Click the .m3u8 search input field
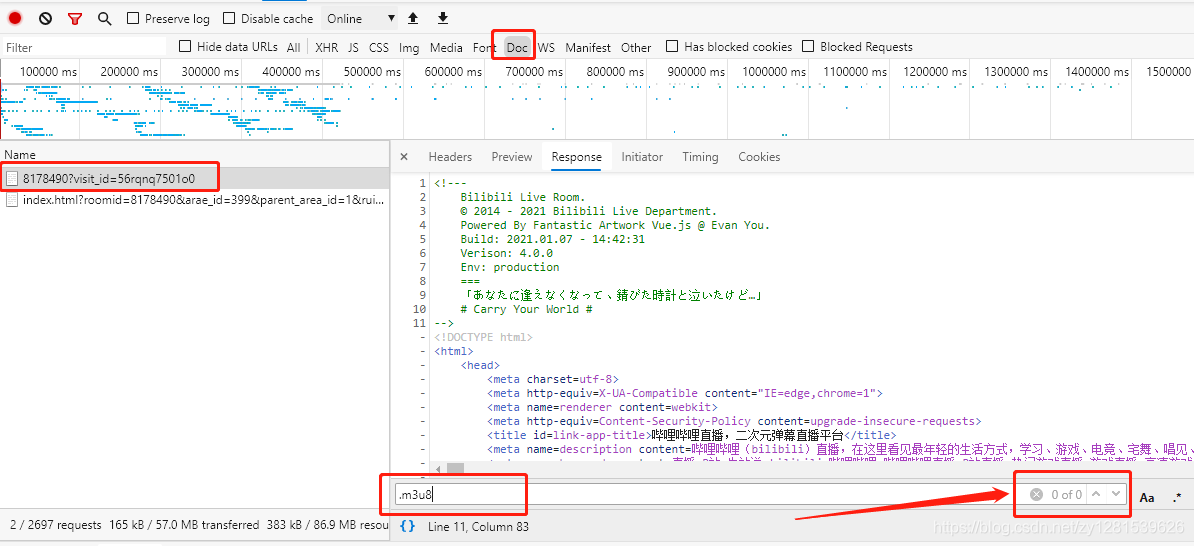This screenshot has width=1194, height=546. tap(704, 495)
